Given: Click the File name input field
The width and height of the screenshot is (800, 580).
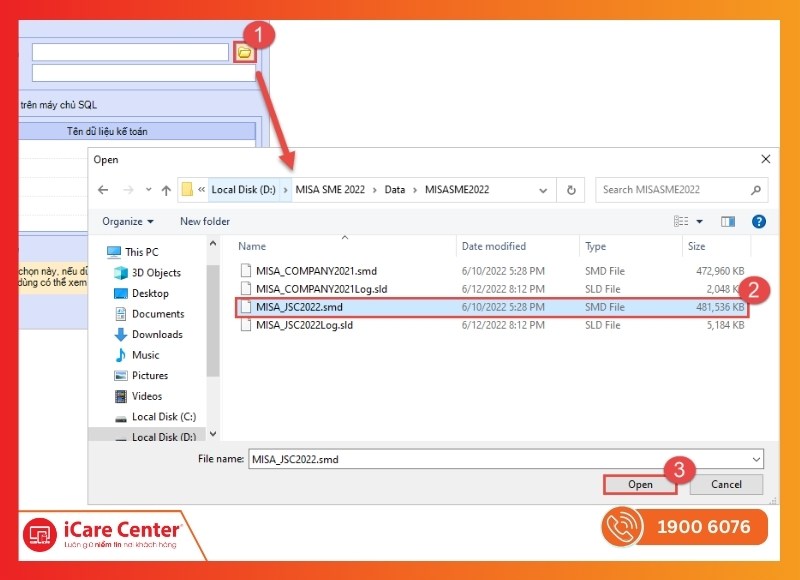Looking at the screenshot, I should (x=499, y=459).
